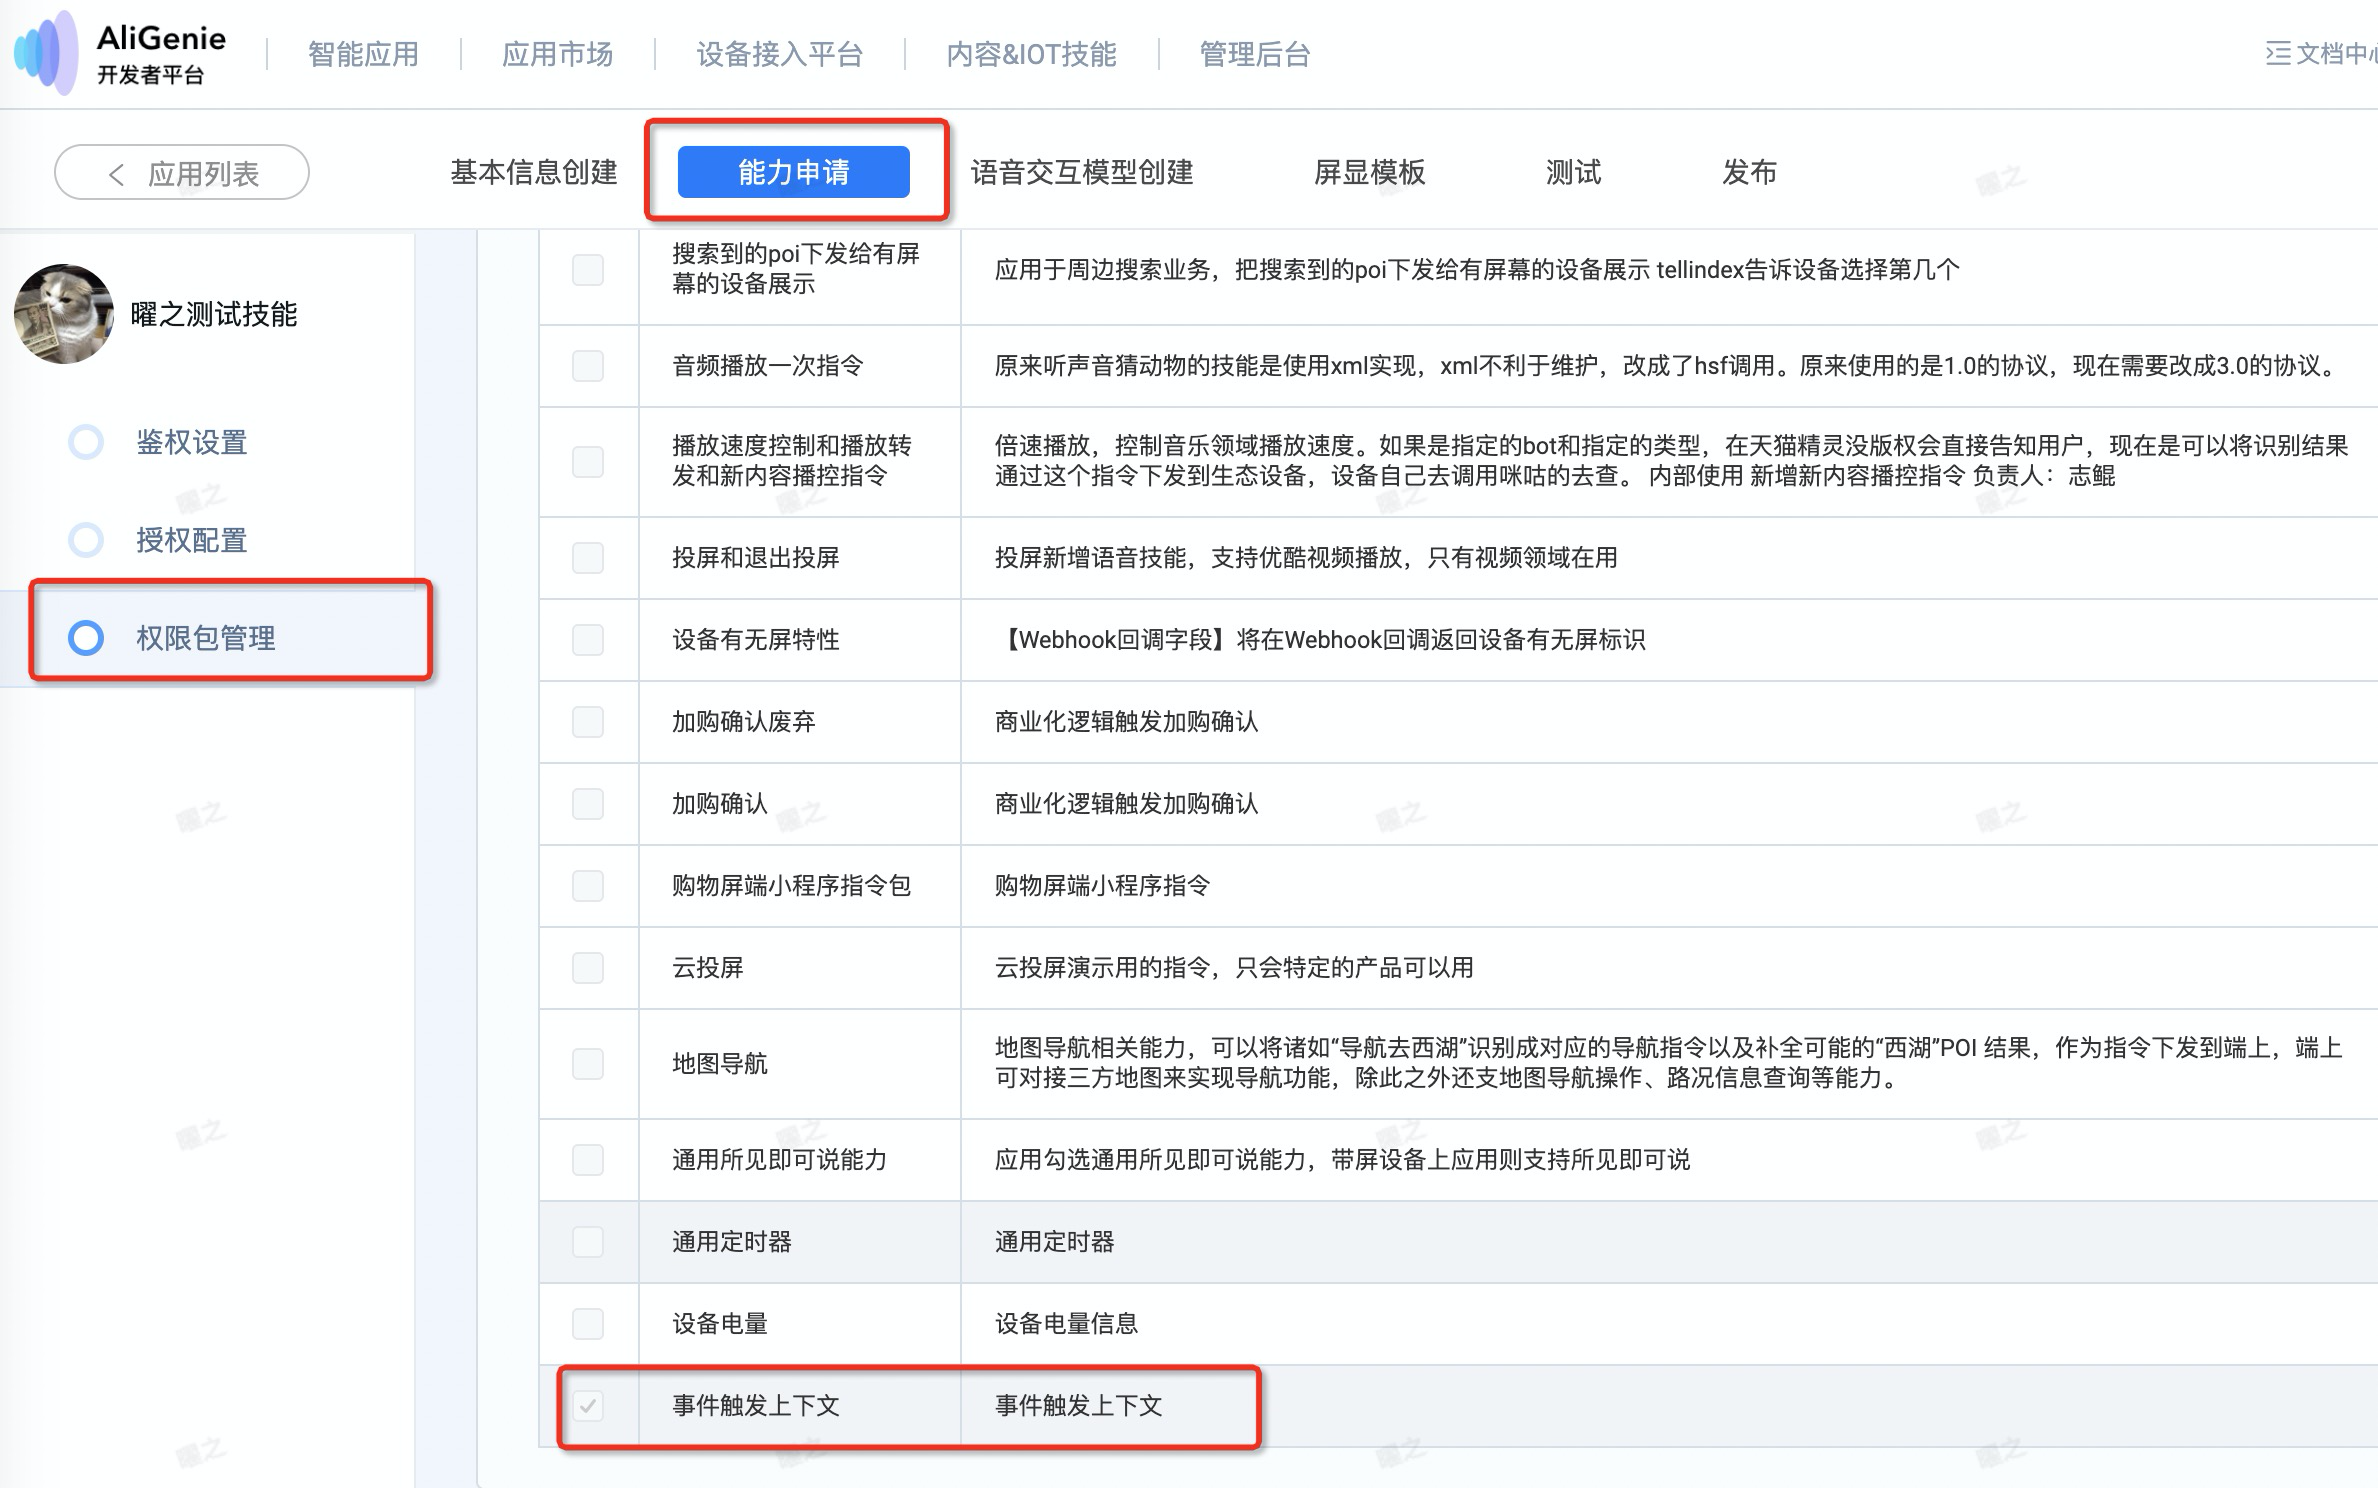The width and height of the screenshot is (2378, 1488).
Task: Check the 音频播放一次指令 checkbox
Action: pyautogui.click(x=588, y=366)
